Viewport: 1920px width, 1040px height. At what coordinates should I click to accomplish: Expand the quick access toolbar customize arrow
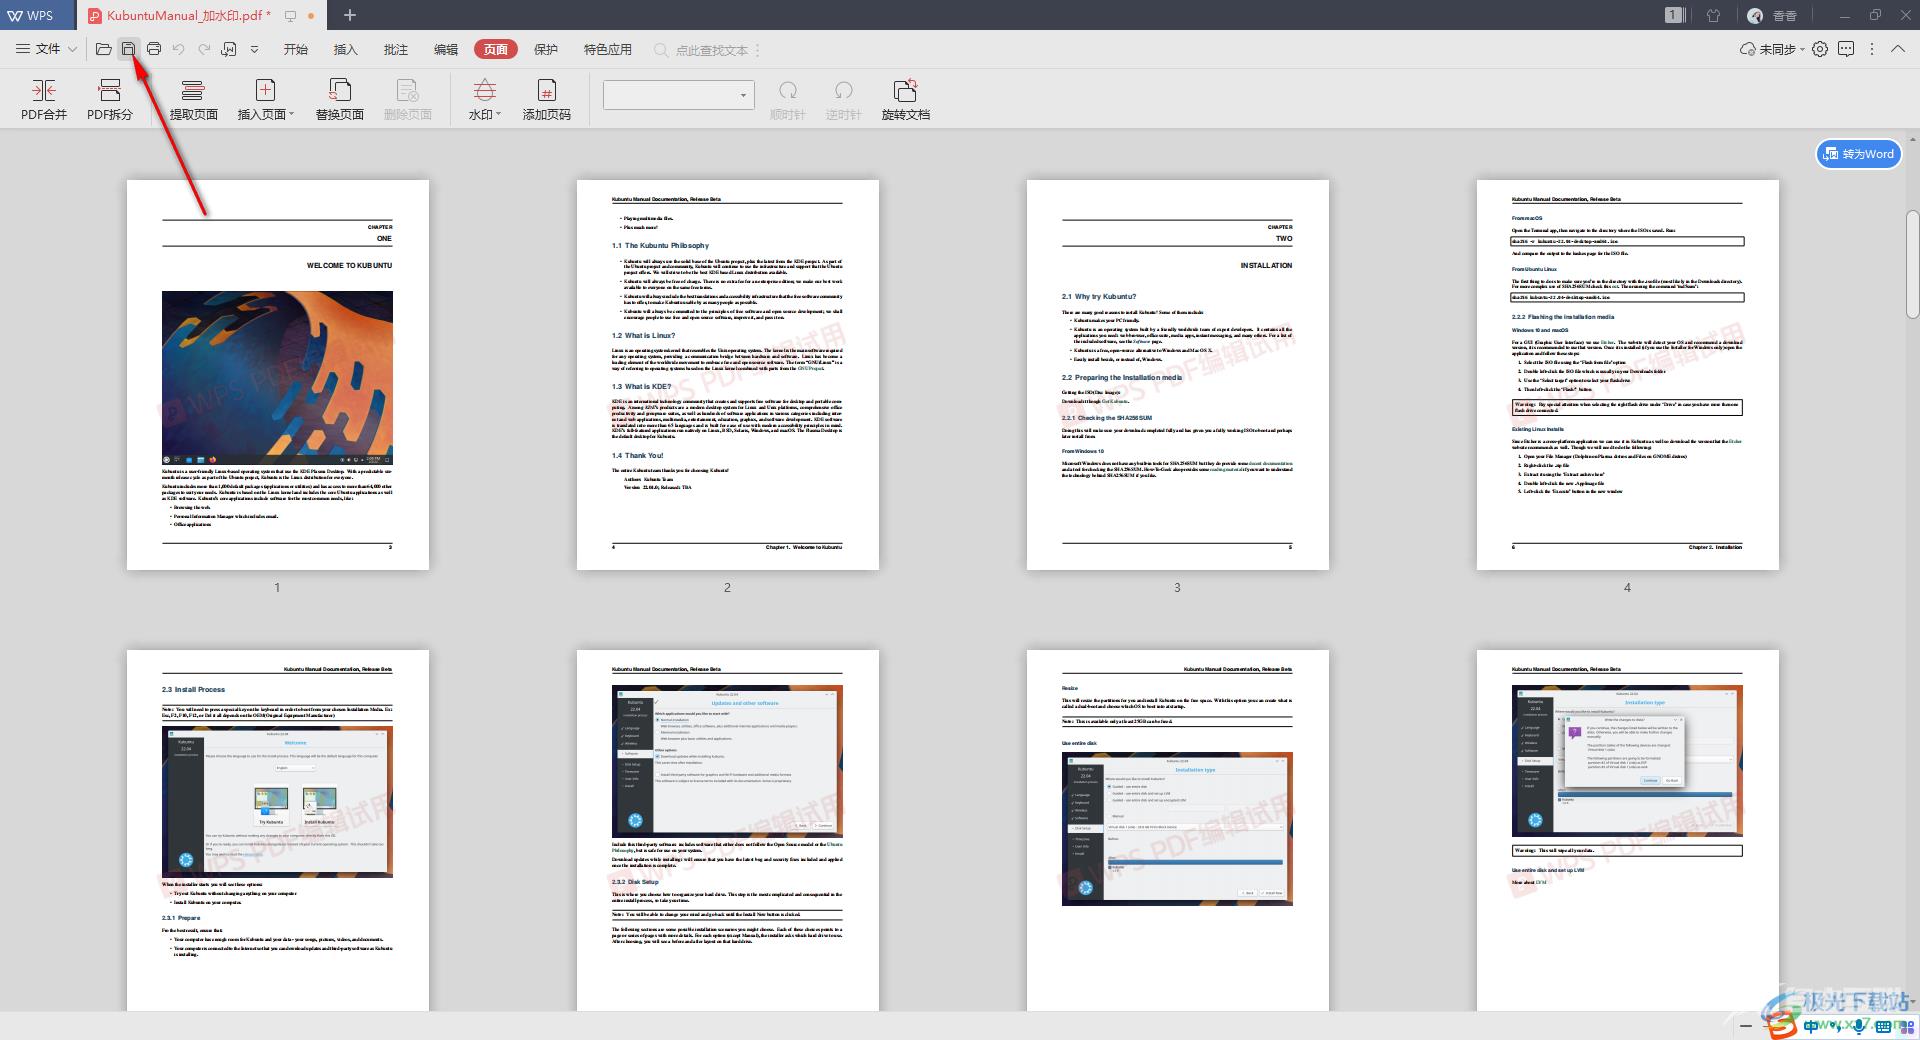point(254,49)
